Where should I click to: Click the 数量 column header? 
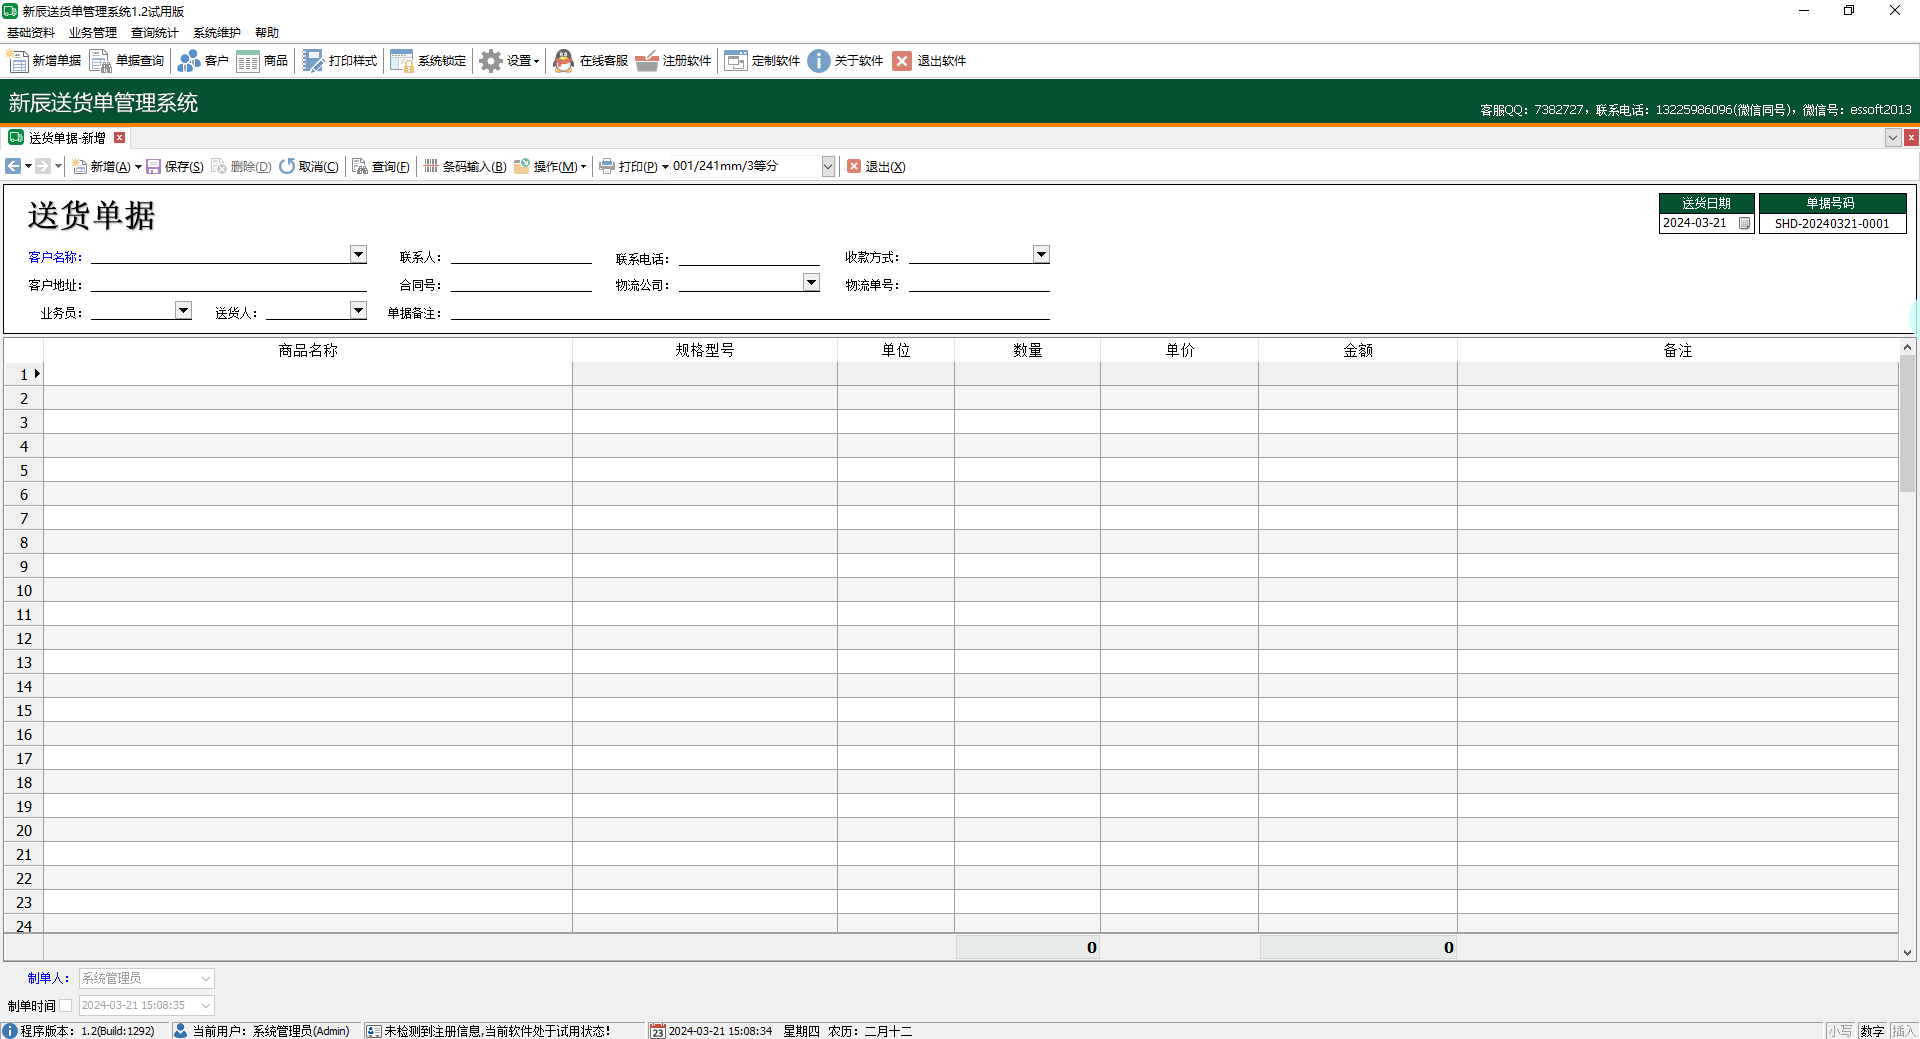point(1028,351)
